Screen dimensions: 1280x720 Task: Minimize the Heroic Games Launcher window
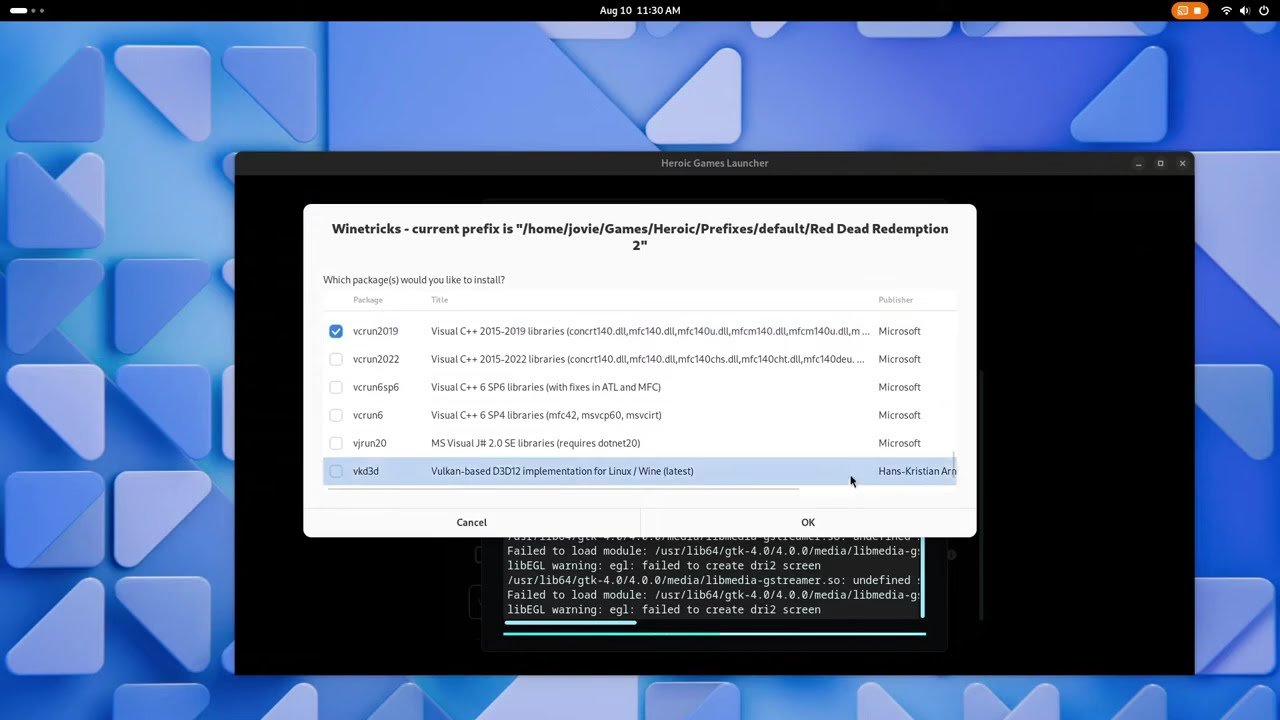(x=1138, y=163)
